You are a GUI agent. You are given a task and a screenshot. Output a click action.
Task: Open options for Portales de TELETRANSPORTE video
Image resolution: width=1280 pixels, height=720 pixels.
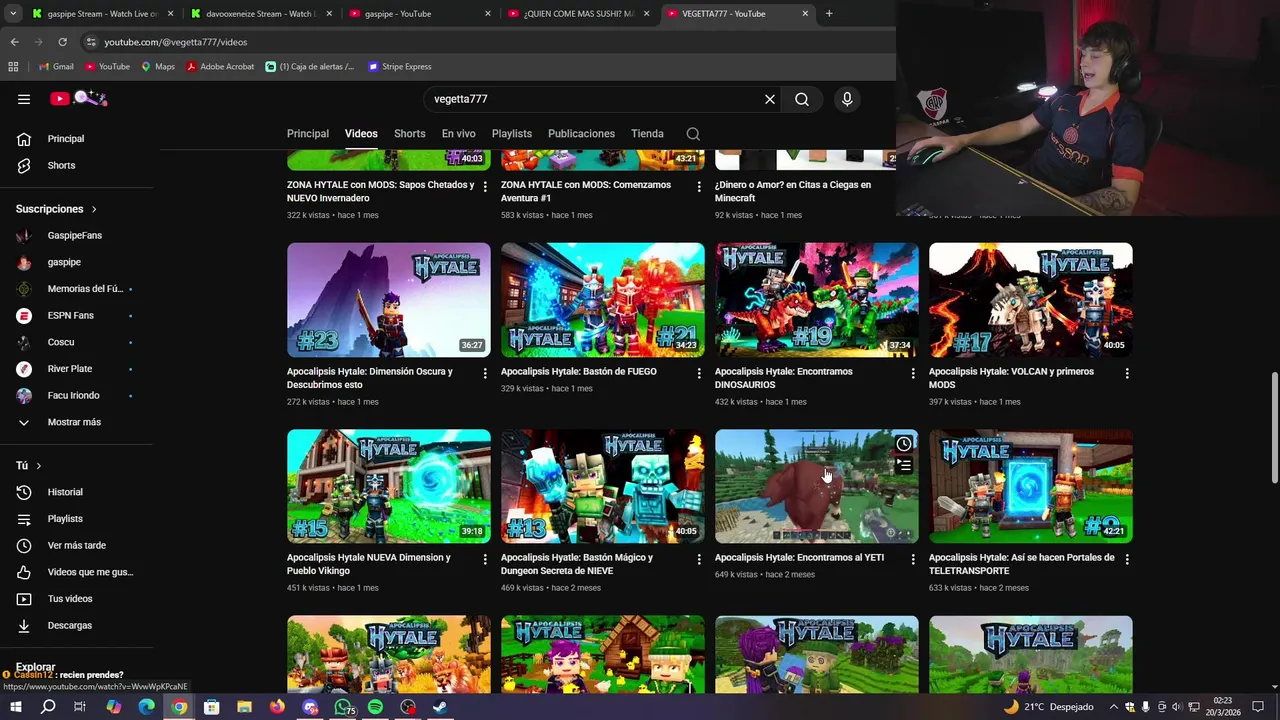click(1127, 559)
